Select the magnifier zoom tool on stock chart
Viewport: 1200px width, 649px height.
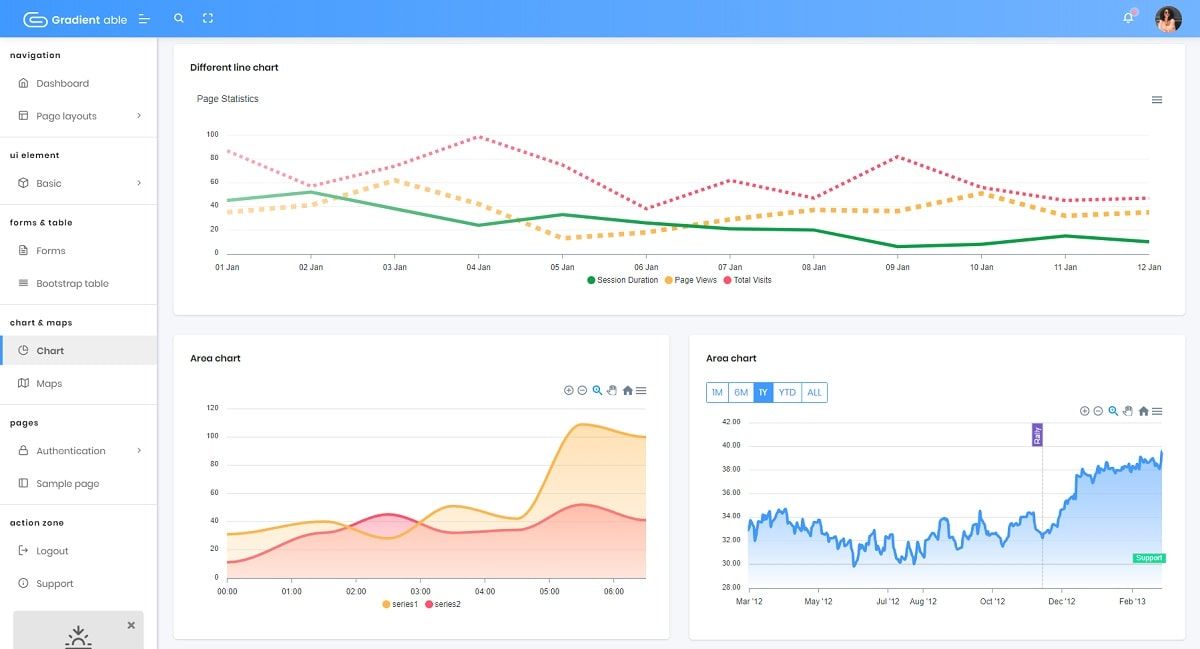tap(1113, 411)
